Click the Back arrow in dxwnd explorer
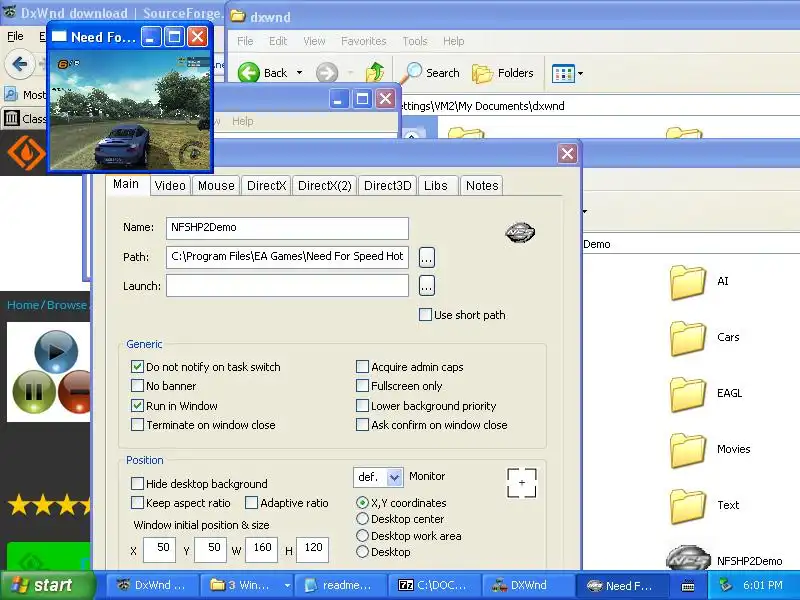 (x=248, y=73)
